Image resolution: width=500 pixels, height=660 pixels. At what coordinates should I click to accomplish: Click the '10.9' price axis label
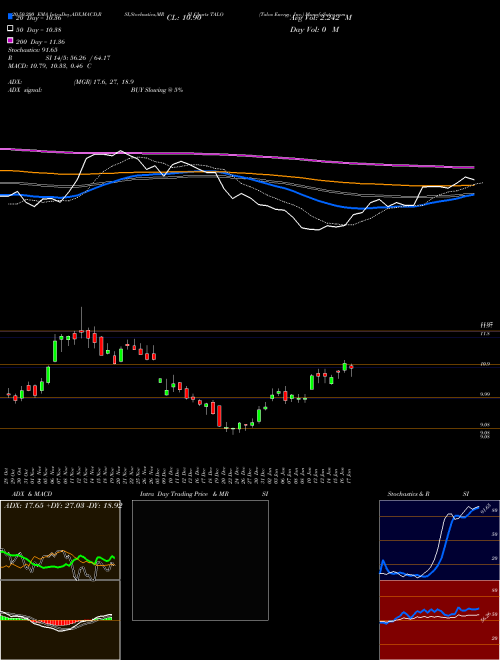(x=484, y=364)
